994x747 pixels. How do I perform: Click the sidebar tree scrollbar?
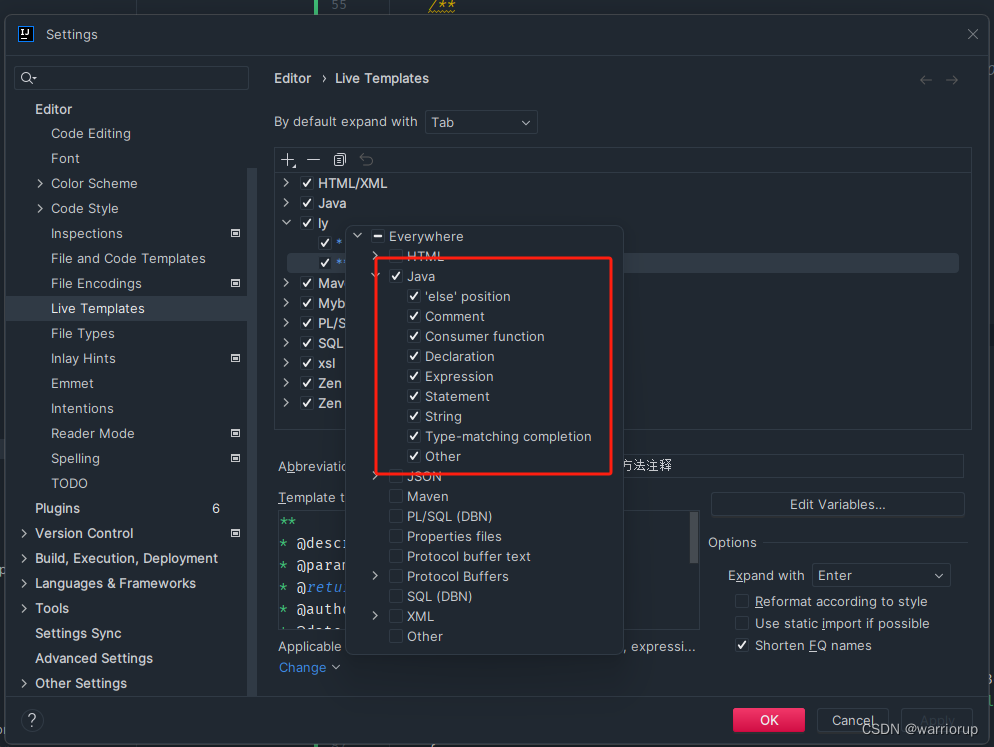[x=252, y=431]
